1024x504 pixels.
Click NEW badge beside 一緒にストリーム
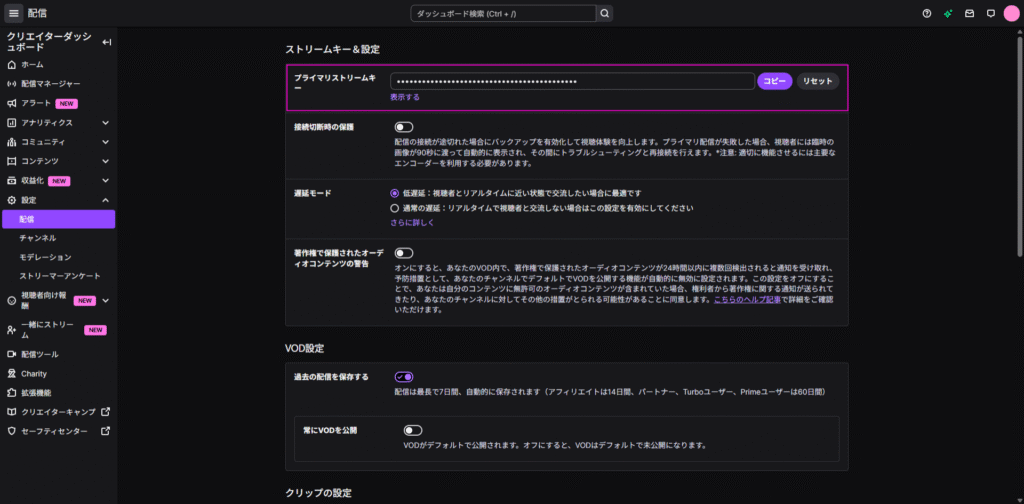tap(95, 330)
